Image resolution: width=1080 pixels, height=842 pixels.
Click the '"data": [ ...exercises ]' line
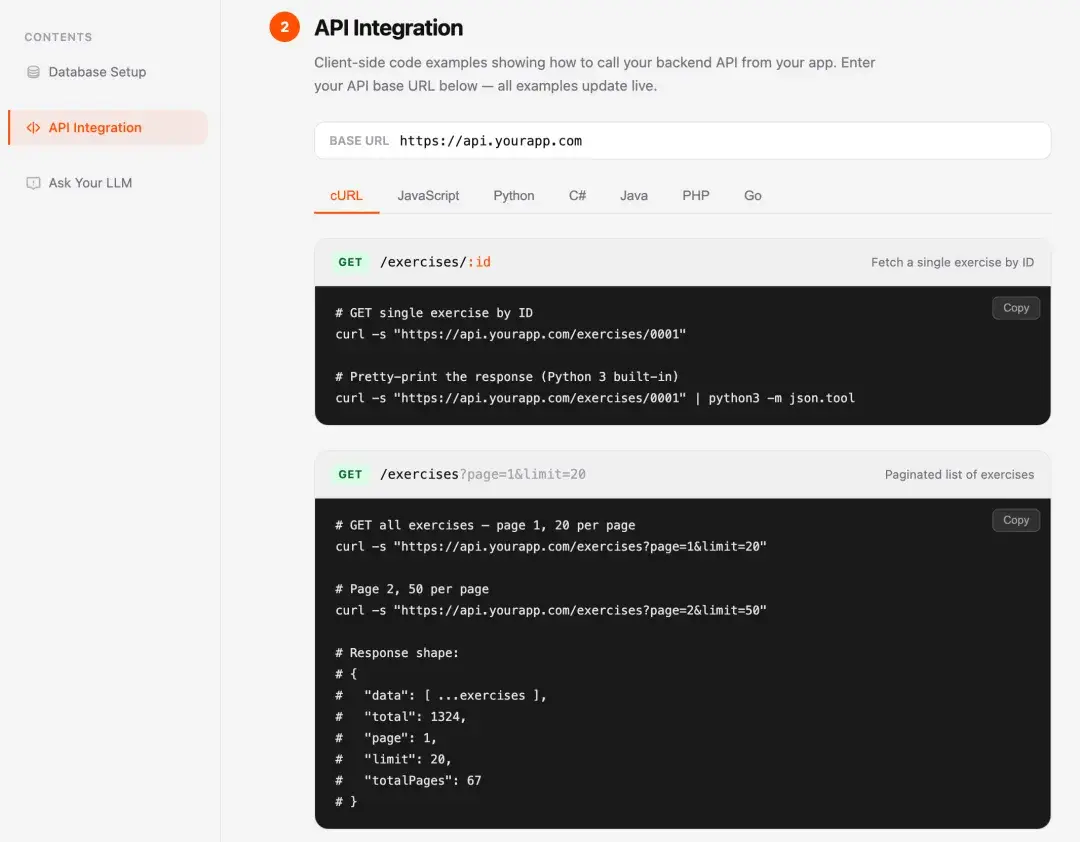click(441, 696)
